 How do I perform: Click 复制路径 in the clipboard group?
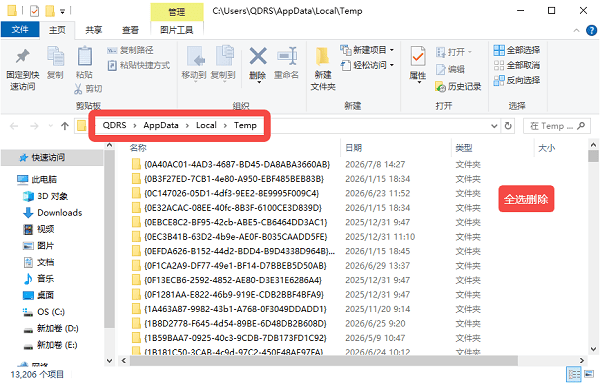pos(130,50)
